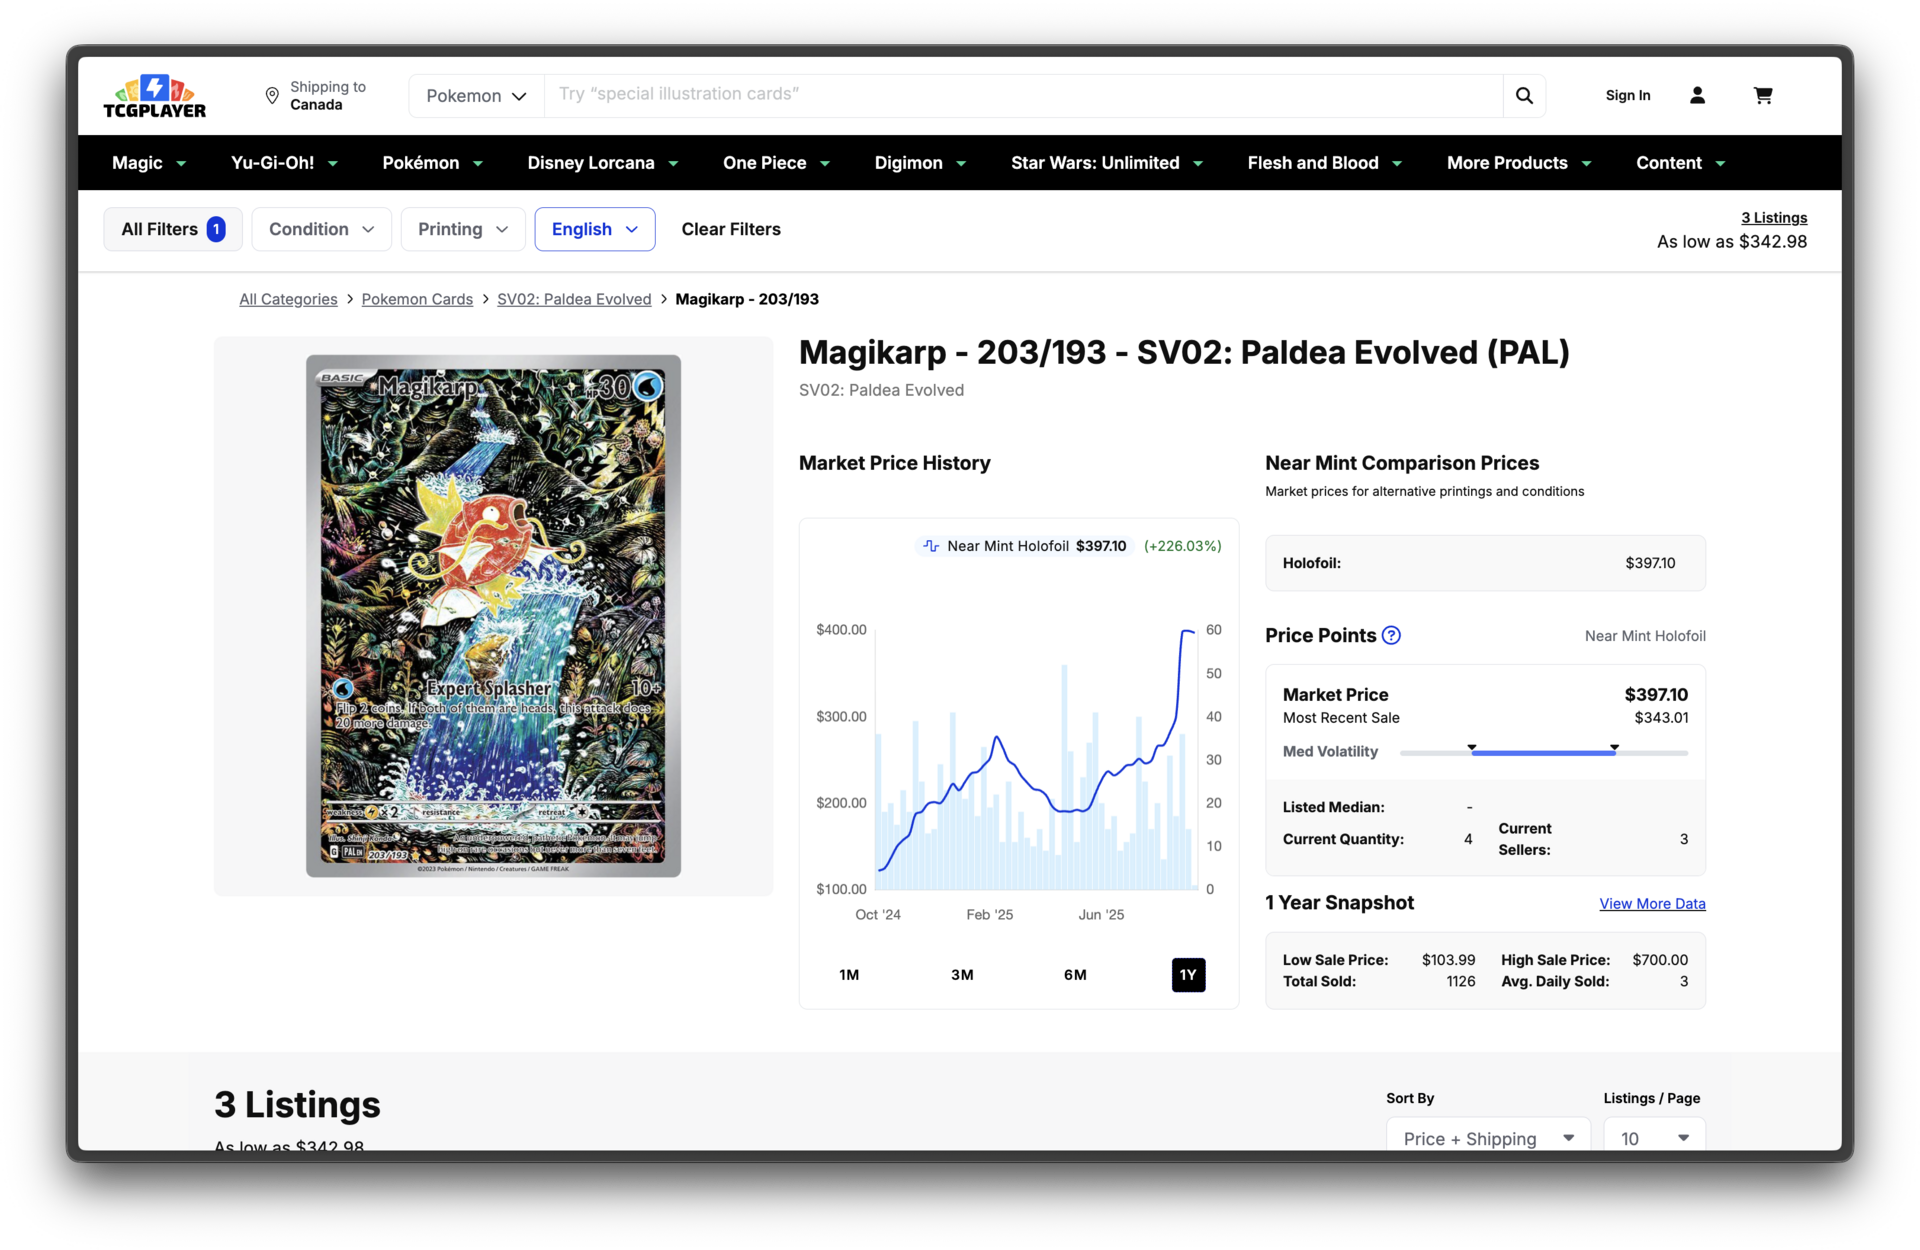This screenshot has width=1920, height=1250.
Task: Select the 1M chart range
Action: 849,975
